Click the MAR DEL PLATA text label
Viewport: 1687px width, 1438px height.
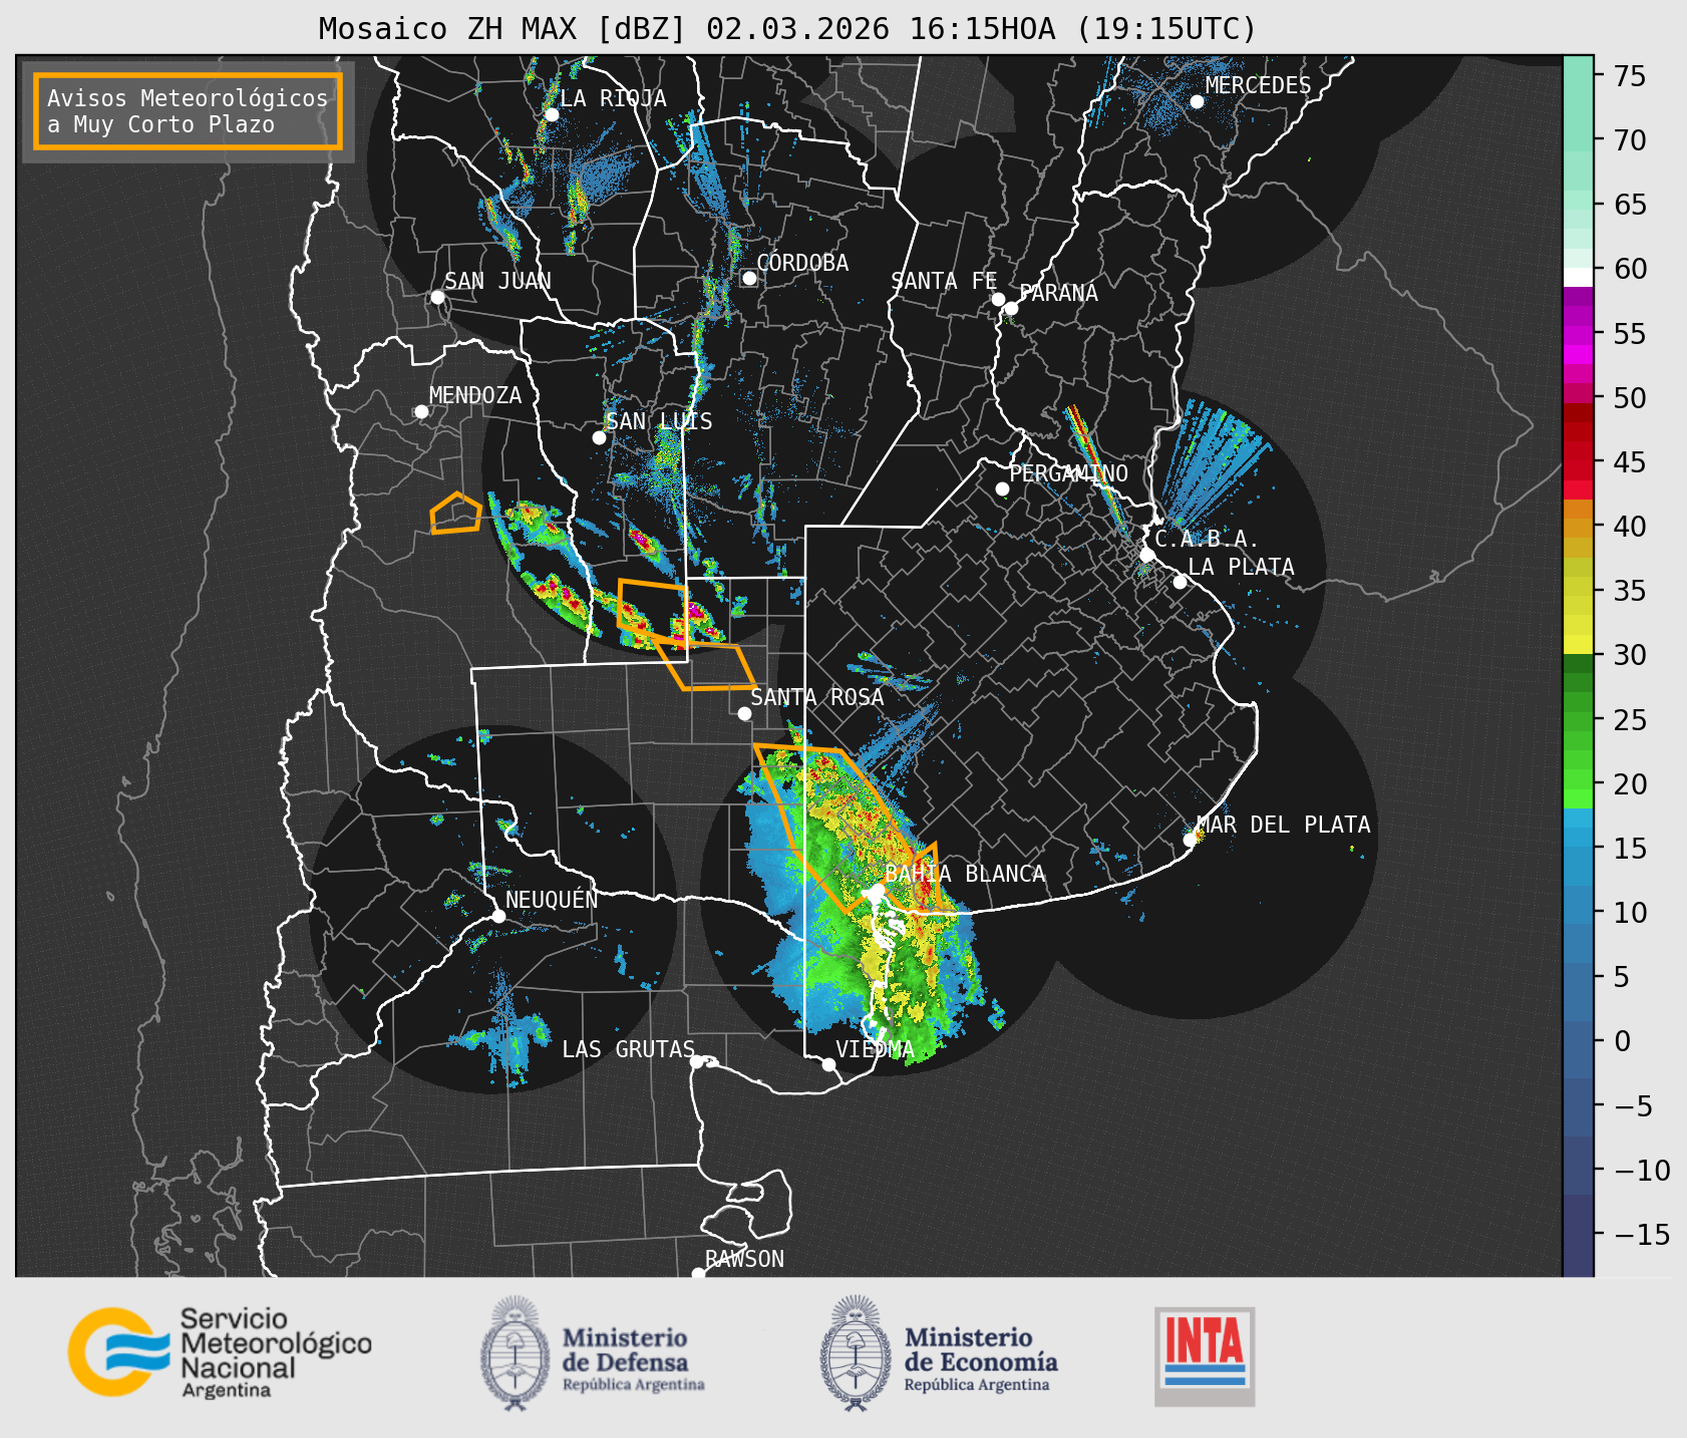1283,825
